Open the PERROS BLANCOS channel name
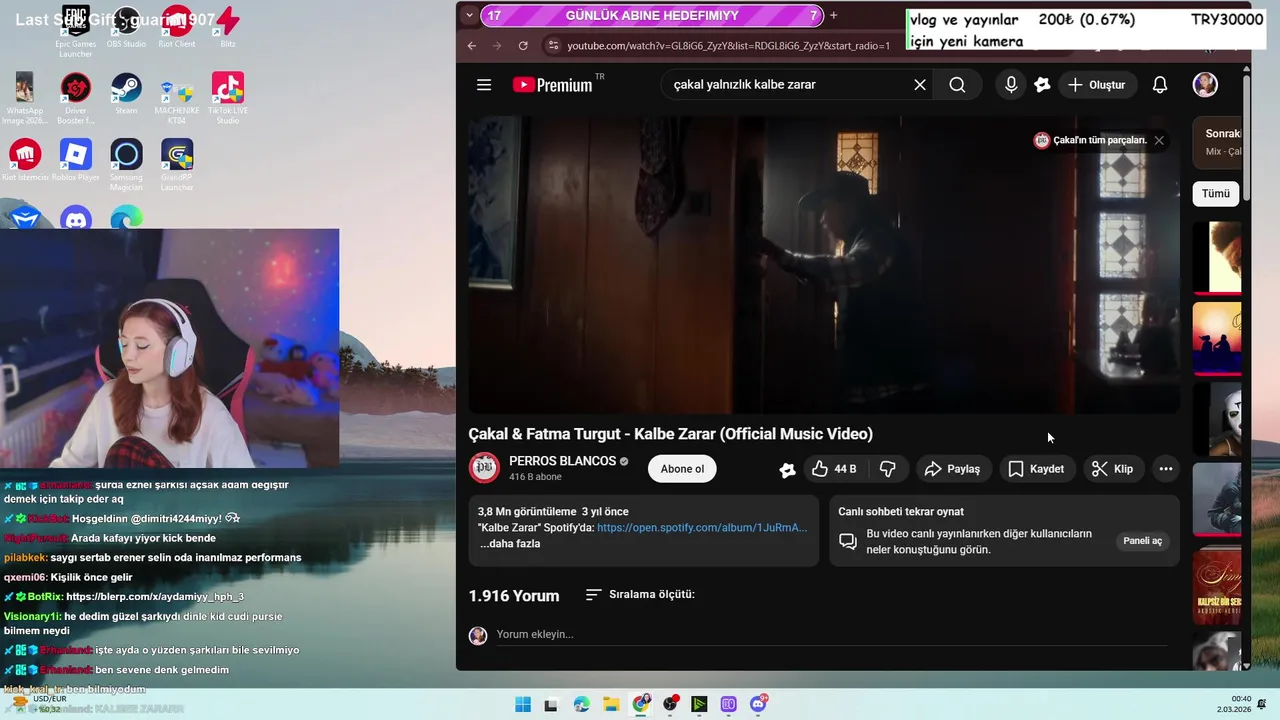 click(x=562, y=461)
